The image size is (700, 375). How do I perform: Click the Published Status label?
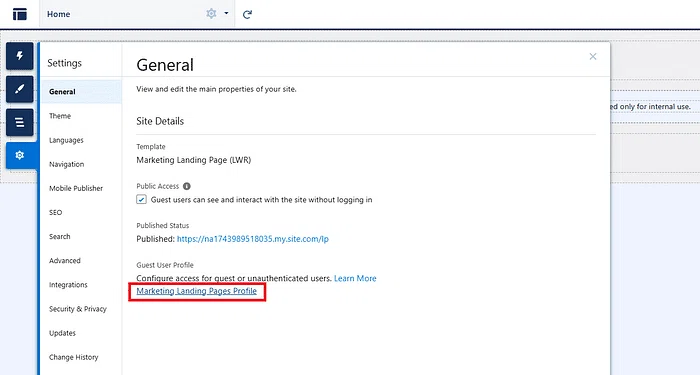[x=162, y=225]
